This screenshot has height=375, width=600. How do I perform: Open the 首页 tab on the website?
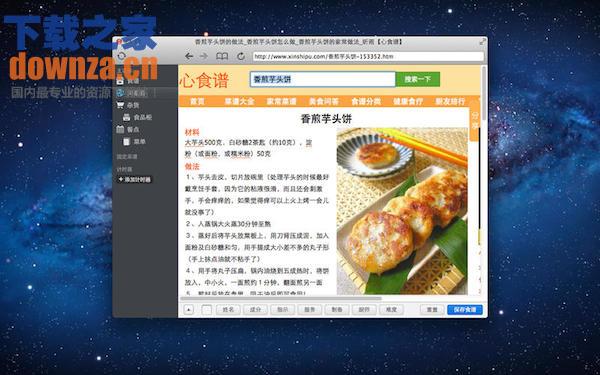pos(197,101)
